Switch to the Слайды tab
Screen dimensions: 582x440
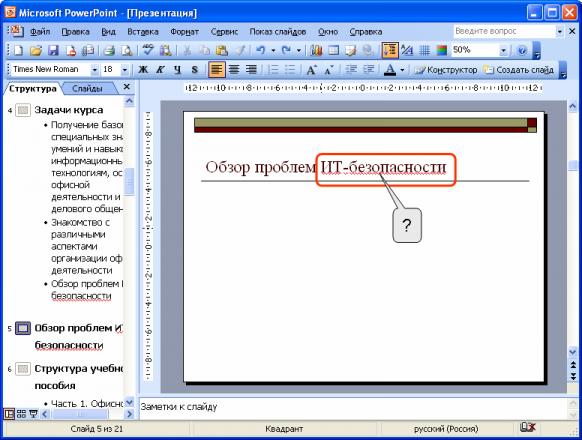[87, 89]
